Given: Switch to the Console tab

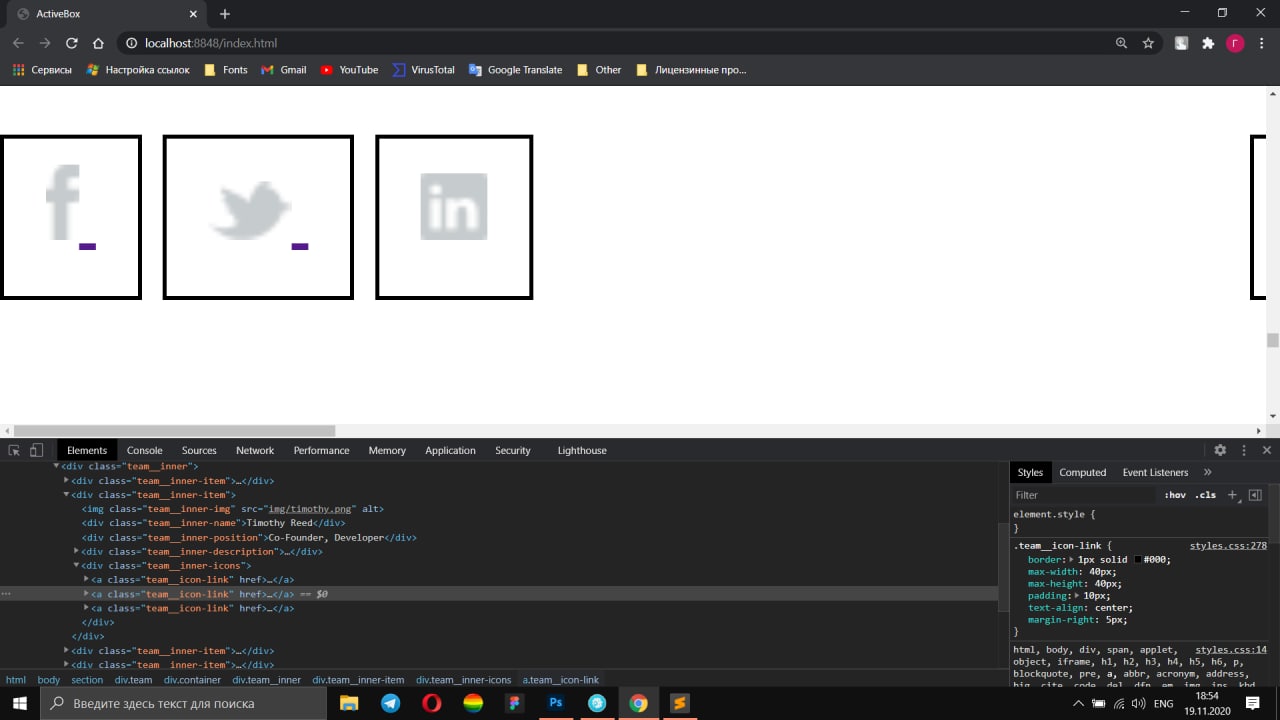Looking at the screenshot, I should coord(144,450).
